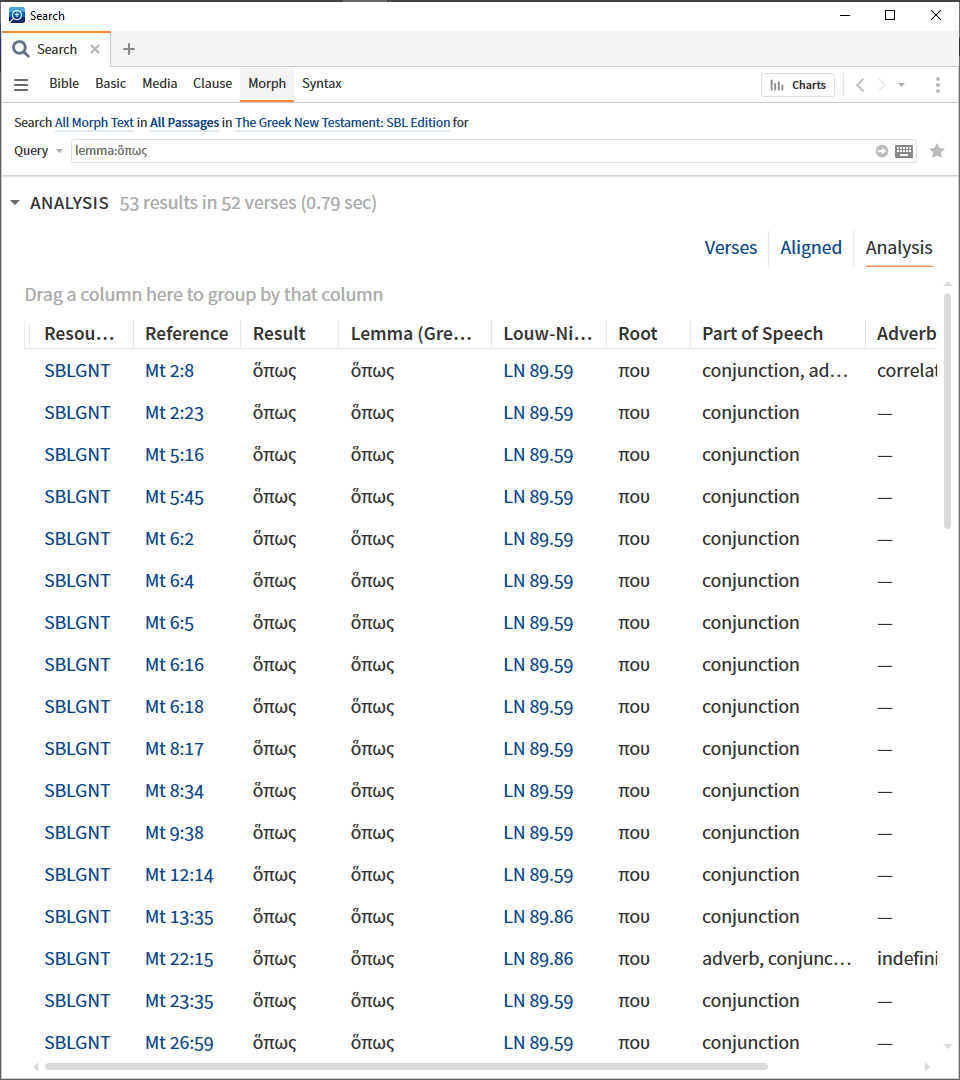This screenshot has width=960, height=1080.
Task: Add a new tab with the plus icon
Action: coord(129,49)
